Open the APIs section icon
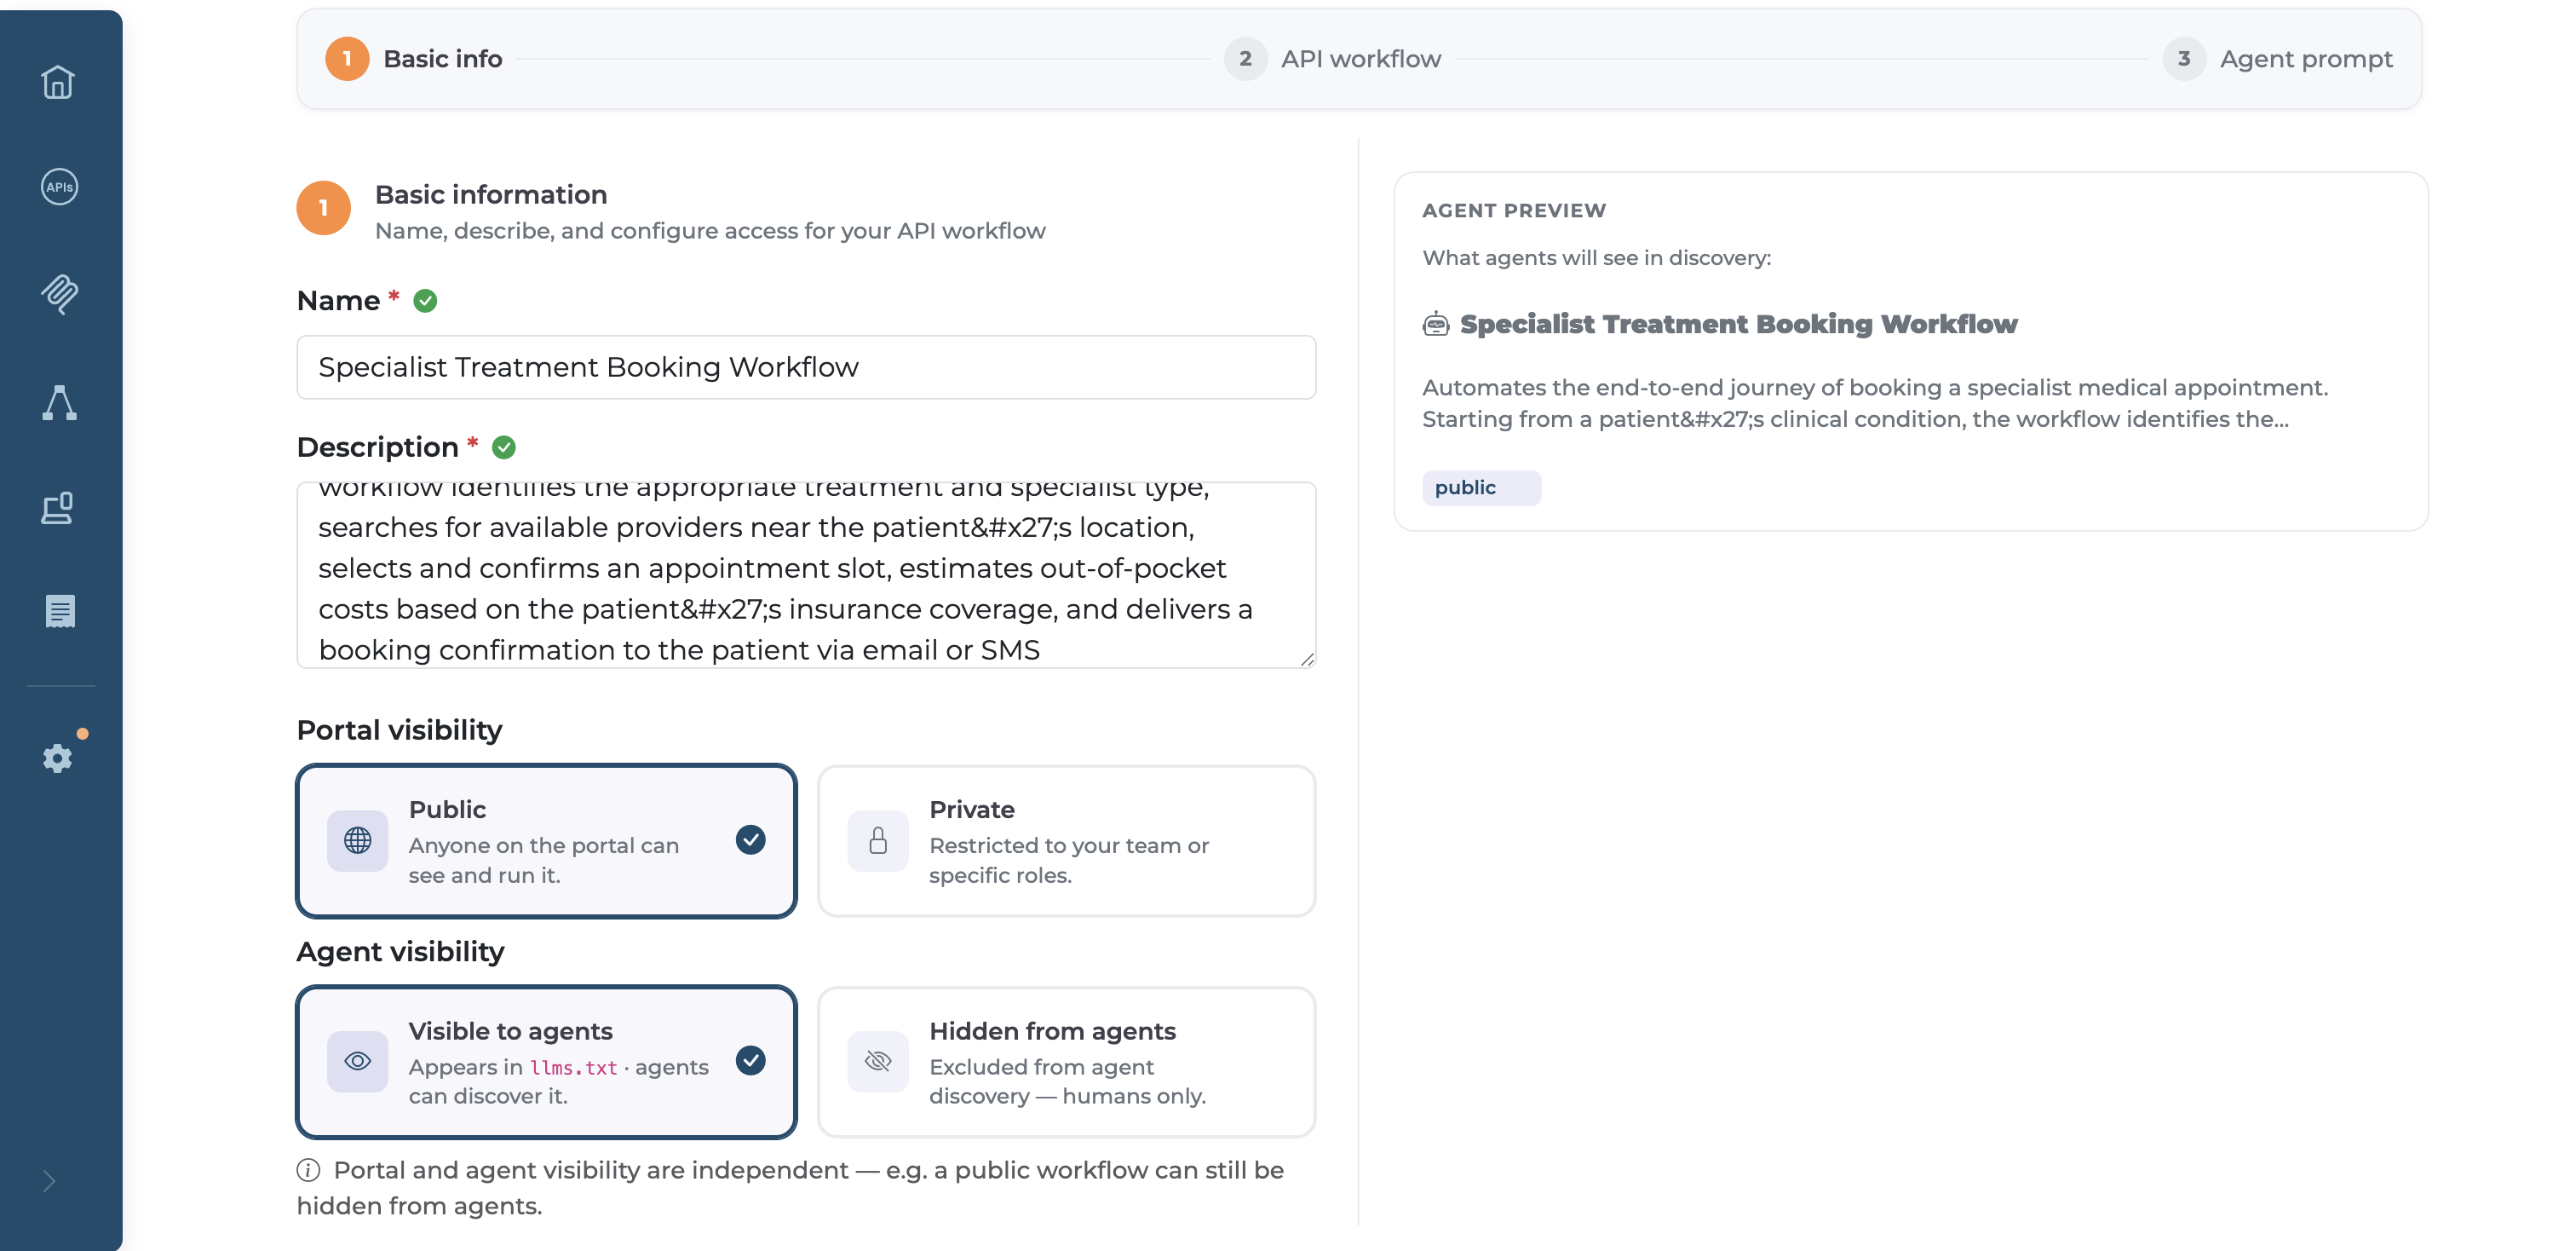Image resolution: width=2576 pixels, height=1251 pixels. [59, 187]
